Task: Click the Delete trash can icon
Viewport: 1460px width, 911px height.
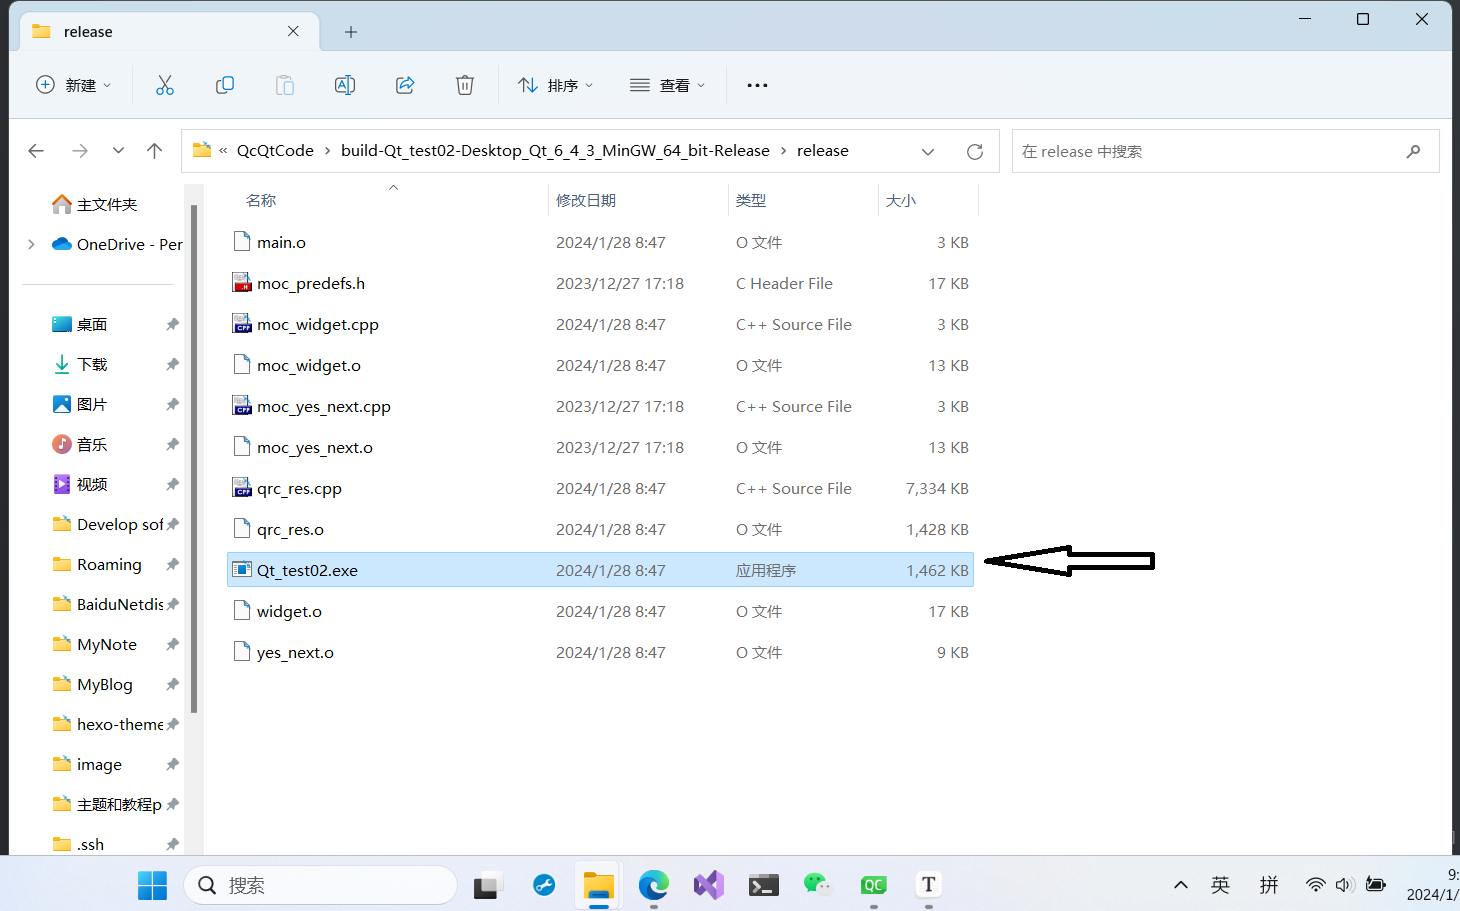Action: pyautogui.click(x=465, y=85)
